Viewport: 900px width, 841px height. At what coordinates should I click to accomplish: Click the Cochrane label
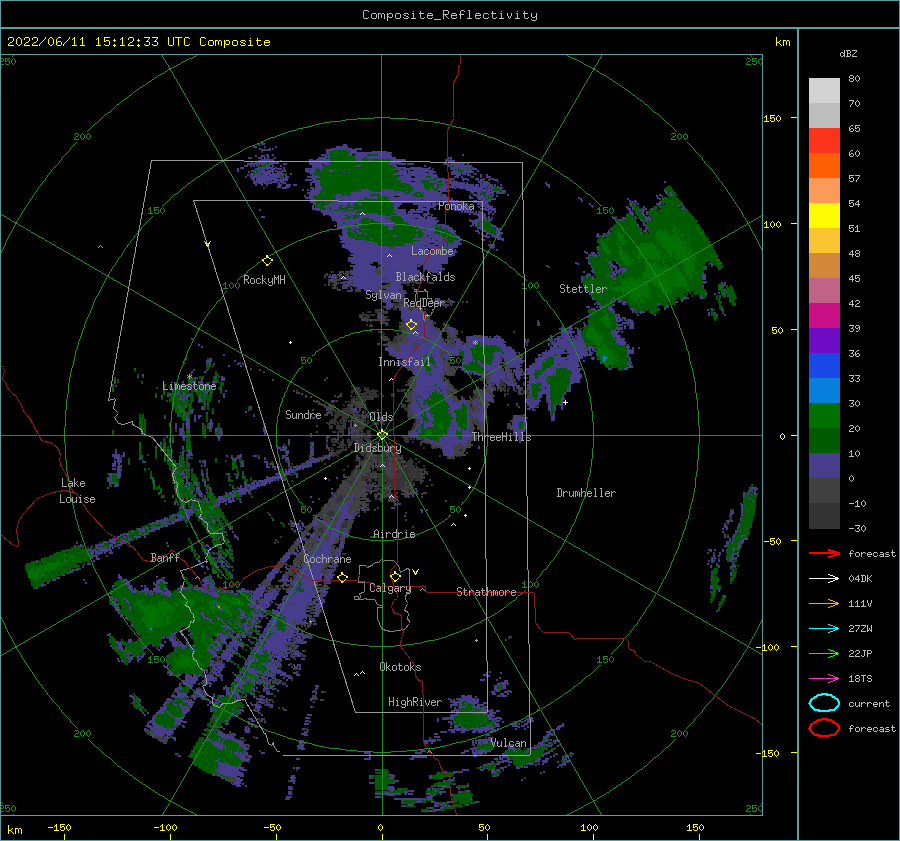coord(327,559)
